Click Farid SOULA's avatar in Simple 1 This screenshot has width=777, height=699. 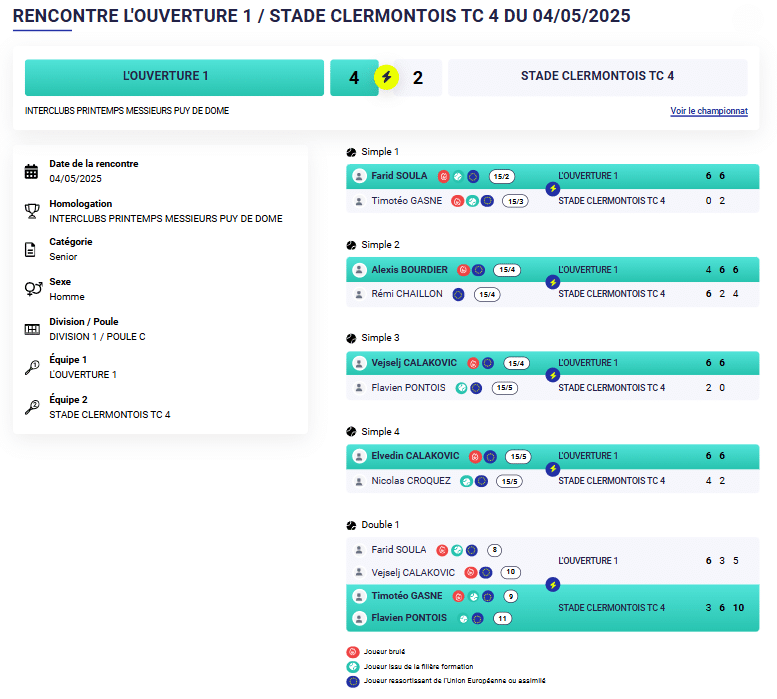click(359, 176)
